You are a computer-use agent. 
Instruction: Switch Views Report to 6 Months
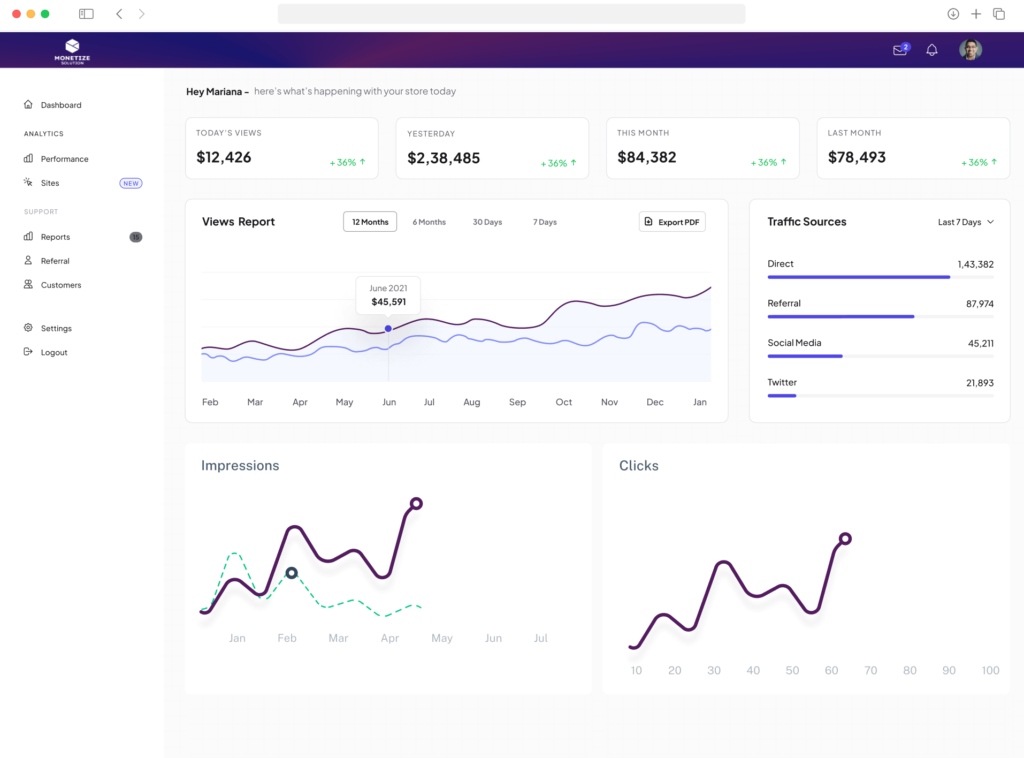[429, 222]
